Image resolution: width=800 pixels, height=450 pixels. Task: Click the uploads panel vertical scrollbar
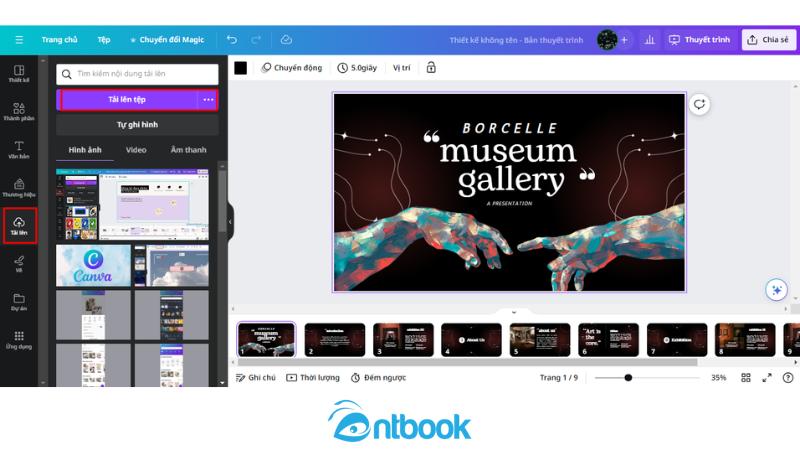[222, 202]
